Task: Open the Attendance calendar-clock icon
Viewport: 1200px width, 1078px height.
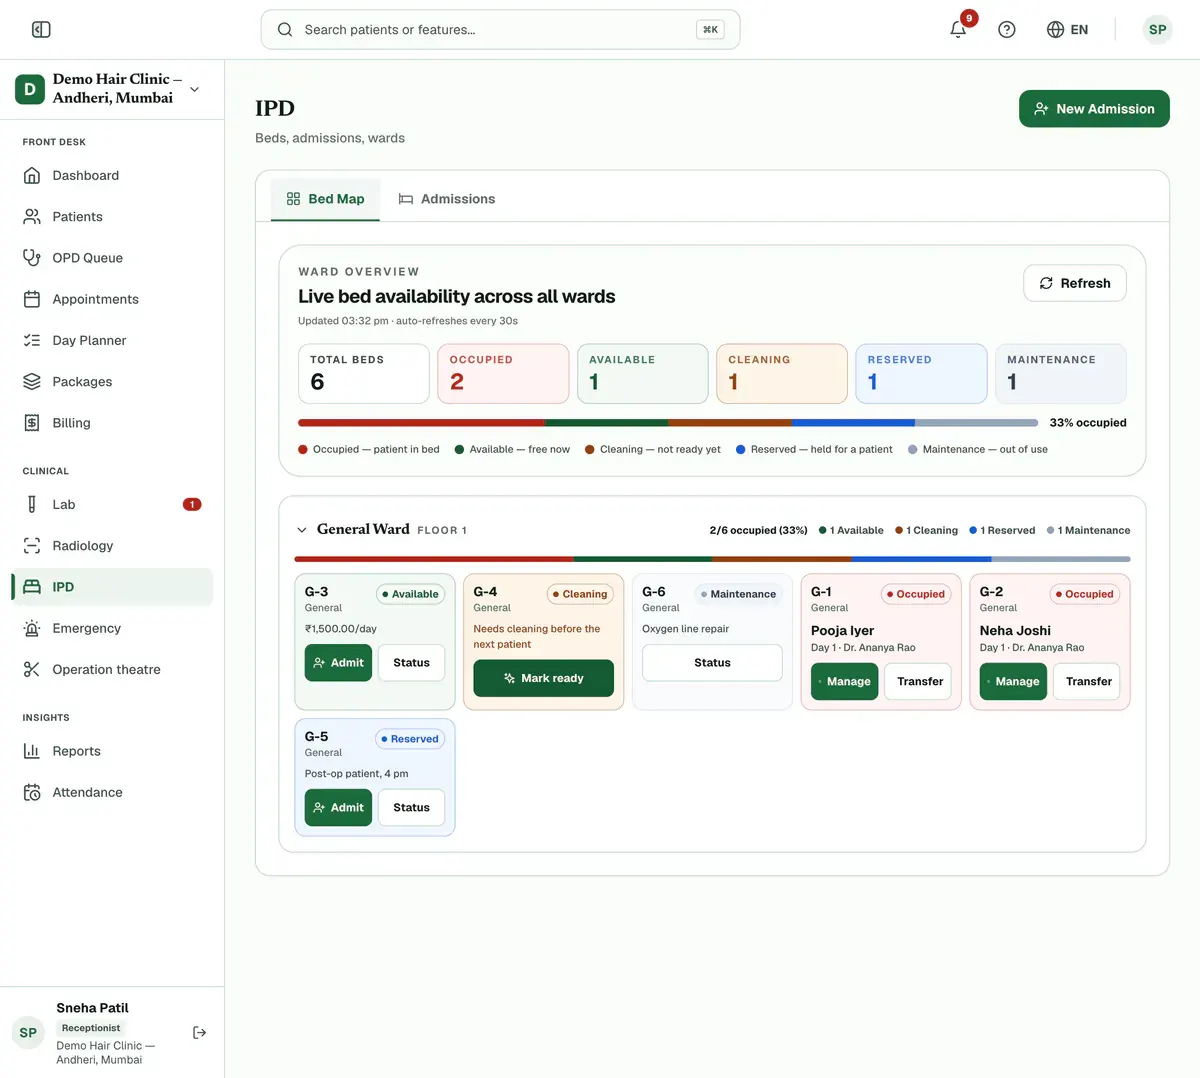Action: pyautogui.click(x=32, y=792)
